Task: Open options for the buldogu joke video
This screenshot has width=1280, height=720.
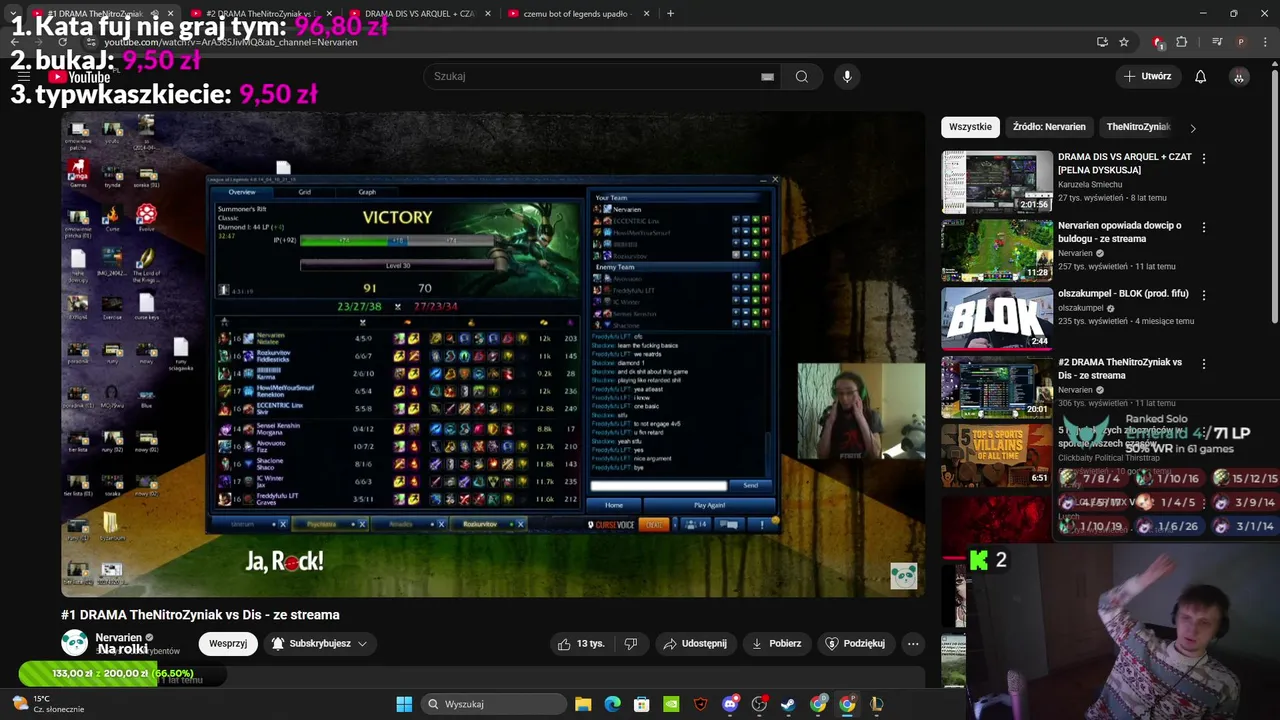Action: (1203, 227)
